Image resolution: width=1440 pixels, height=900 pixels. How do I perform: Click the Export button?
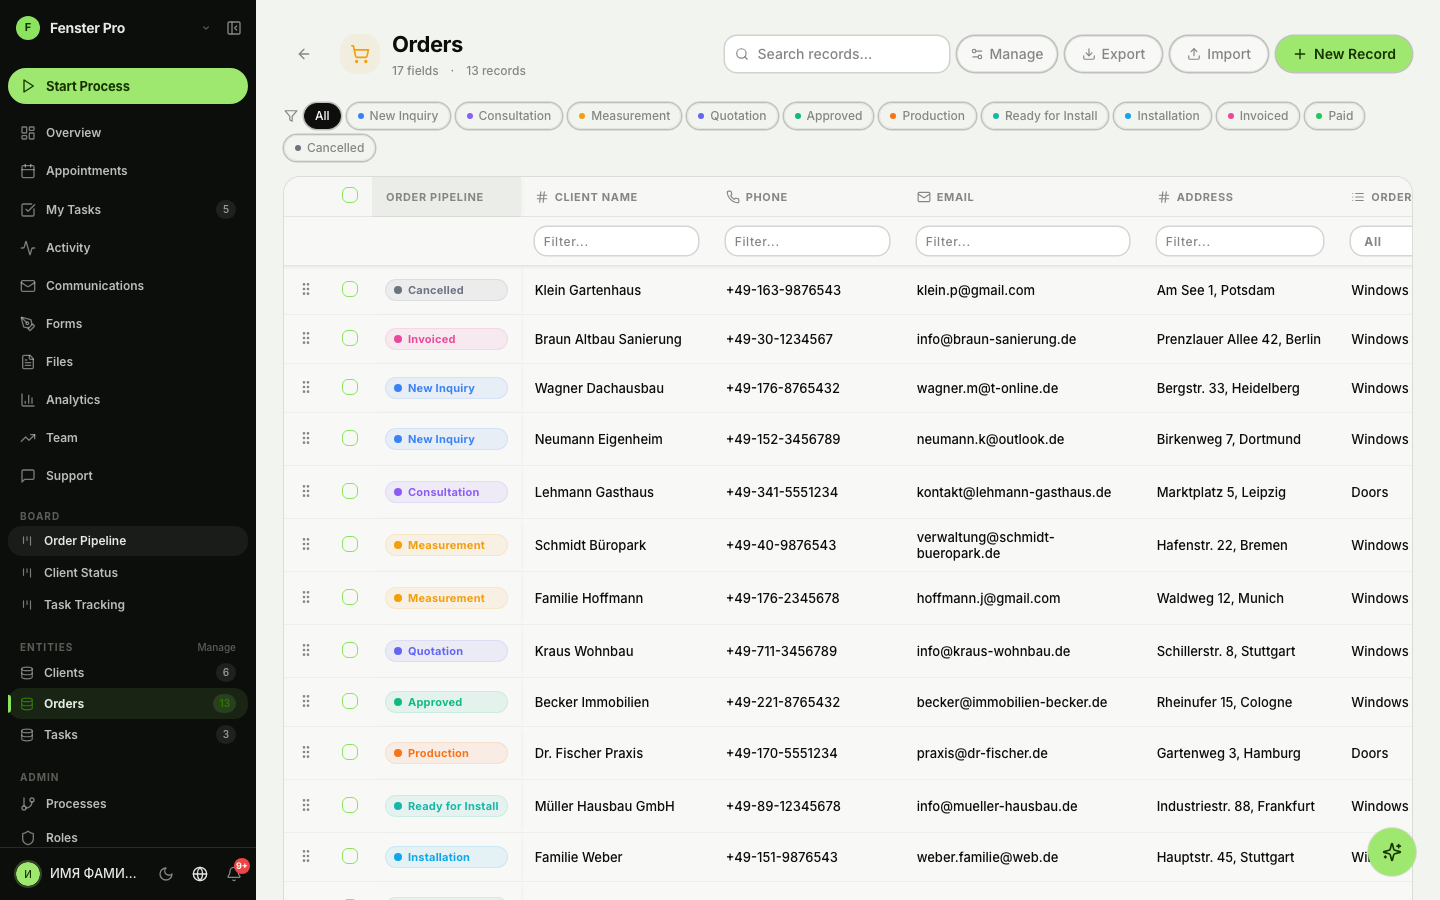[x=1113, y=54]
